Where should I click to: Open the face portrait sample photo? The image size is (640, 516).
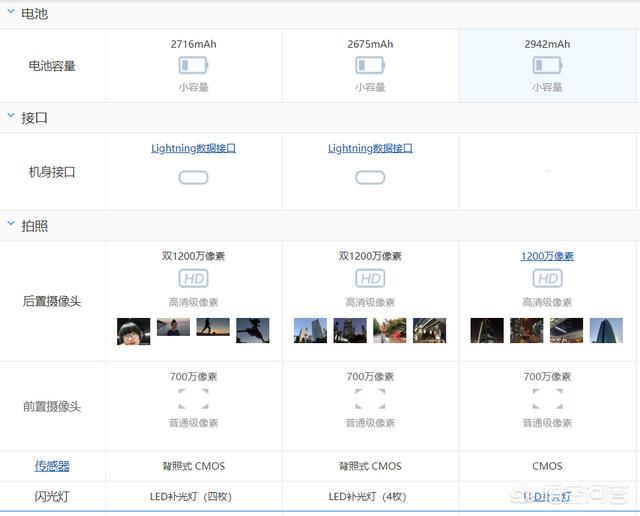[133, 331]
